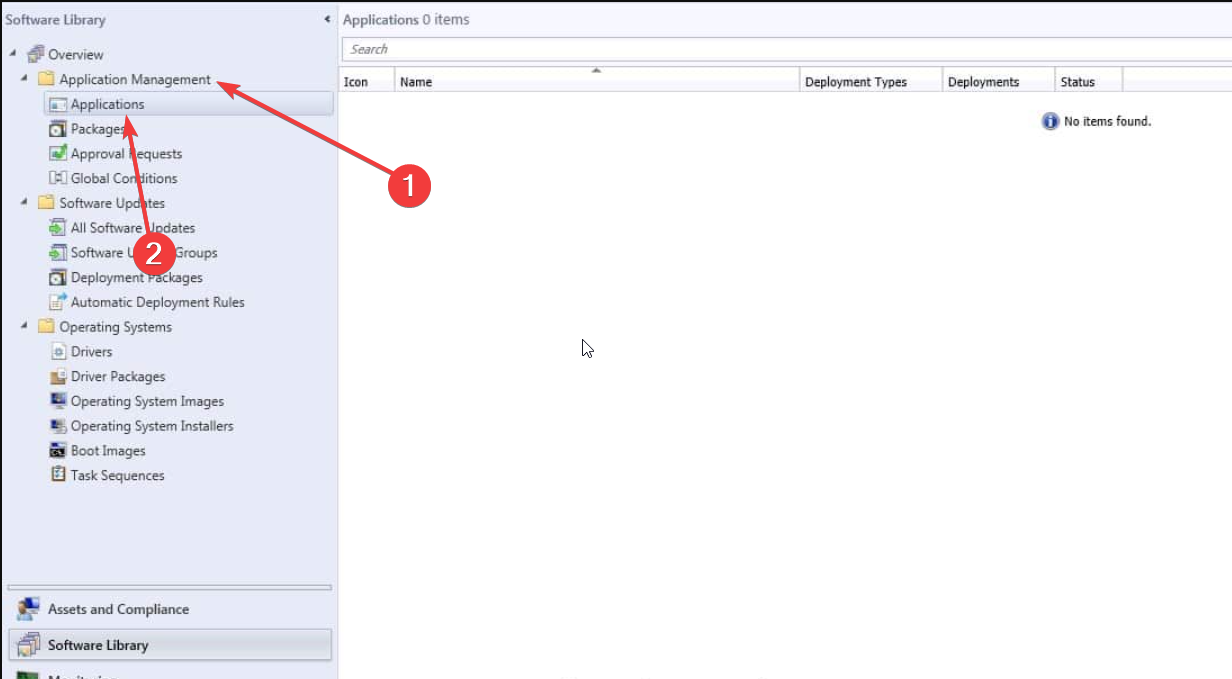Screen dimensions: 1232x679
Task: Click the Drivers node icon
Action: click(x=58, y=352)
